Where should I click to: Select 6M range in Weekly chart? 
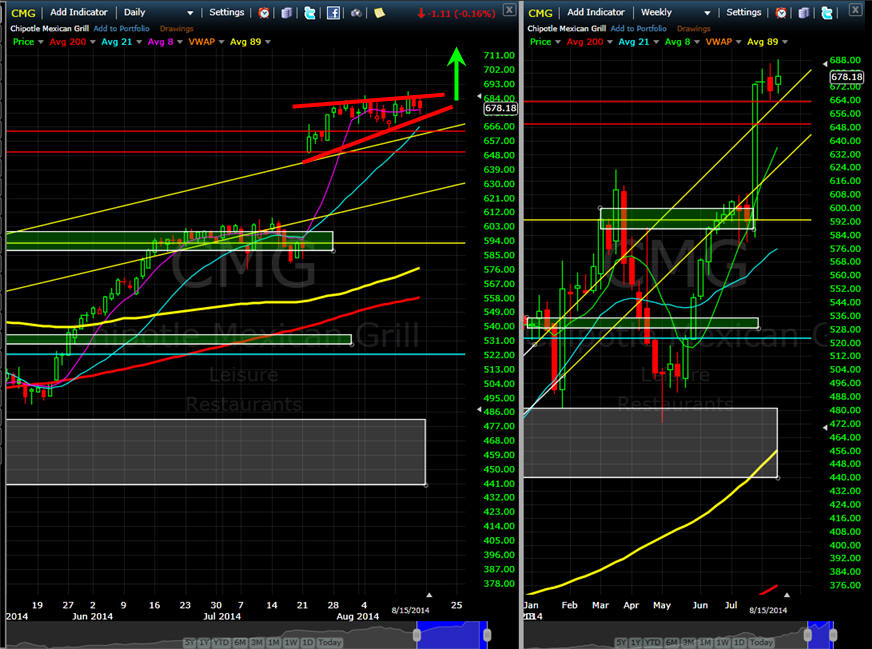tap(671, 642)
